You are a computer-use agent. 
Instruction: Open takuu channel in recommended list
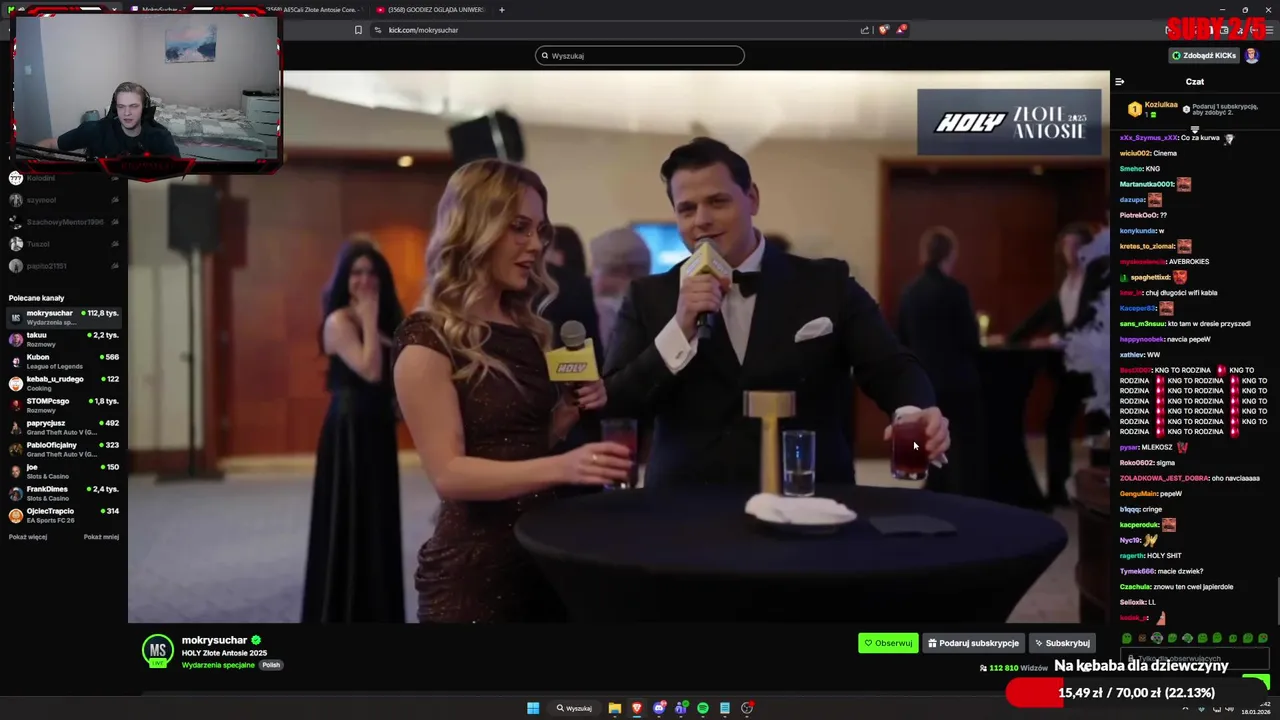click(x=64, y=339)
